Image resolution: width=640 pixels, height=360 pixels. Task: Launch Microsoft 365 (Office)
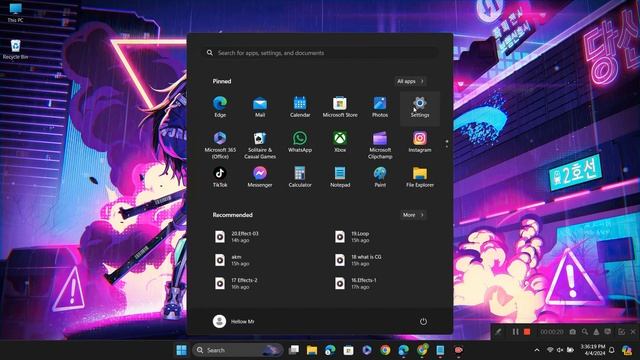click(220, 145)
